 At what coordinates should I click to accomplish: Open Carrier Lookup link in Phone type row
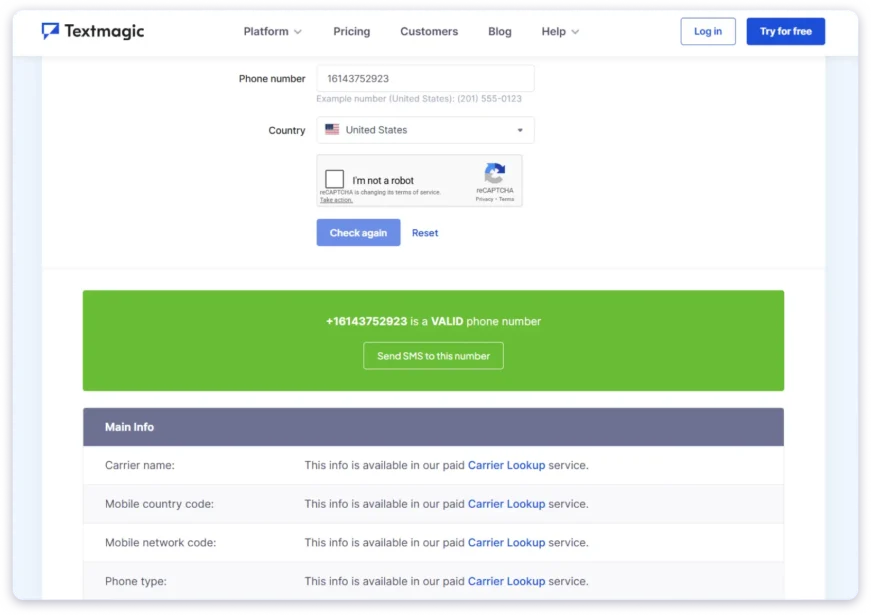[506, 581]
